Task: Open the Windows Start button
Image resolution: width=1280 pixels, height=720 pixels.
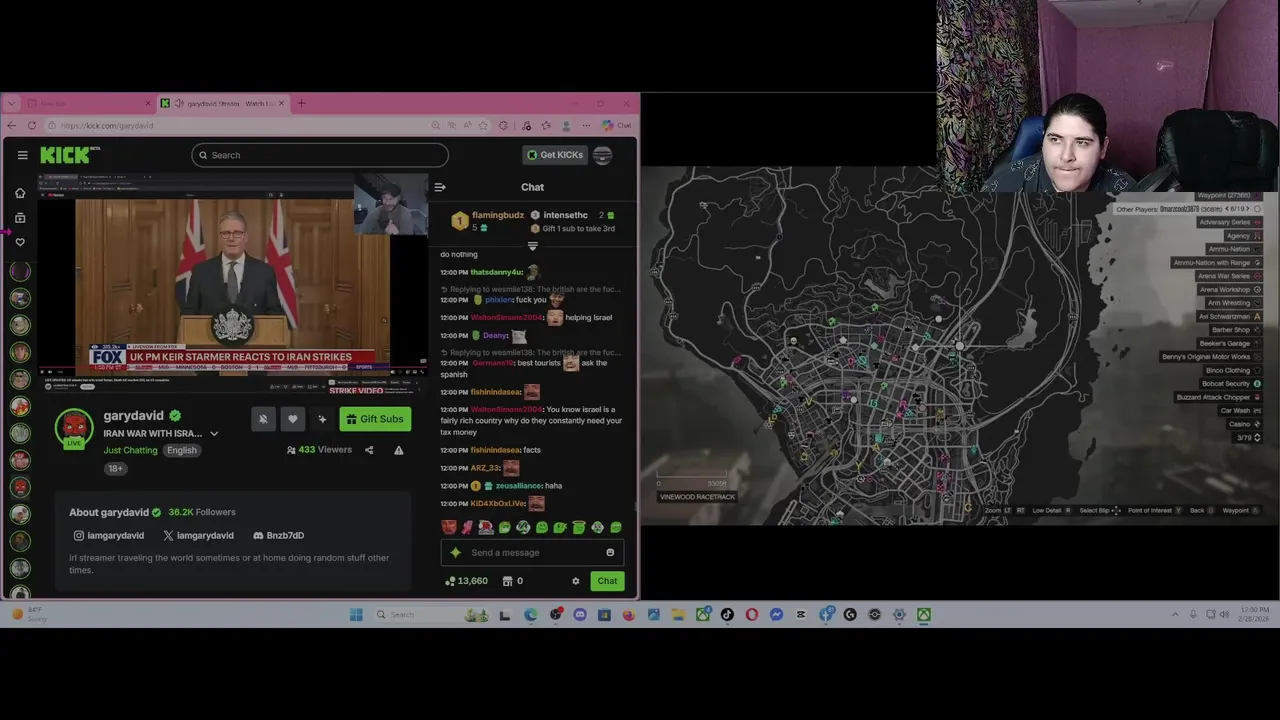Action: (356, 615)
